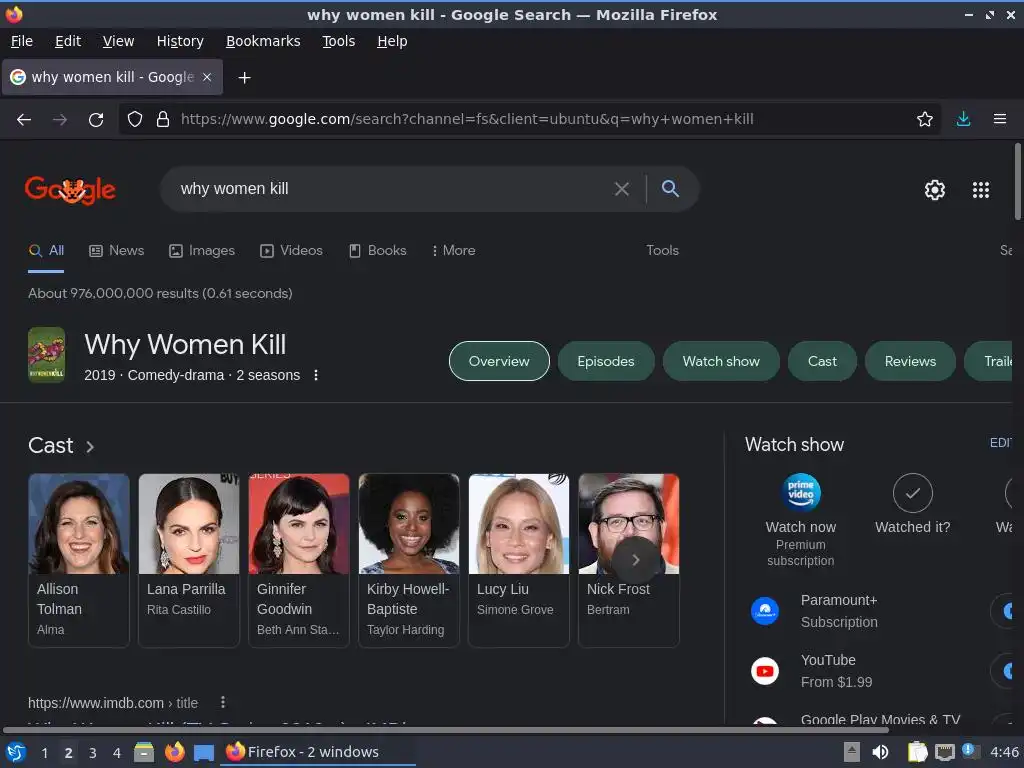The width and height of the screenshot is (1024, 768).
Task: Show more cast with the carousel arrow
Action: [x=635, y=560]
